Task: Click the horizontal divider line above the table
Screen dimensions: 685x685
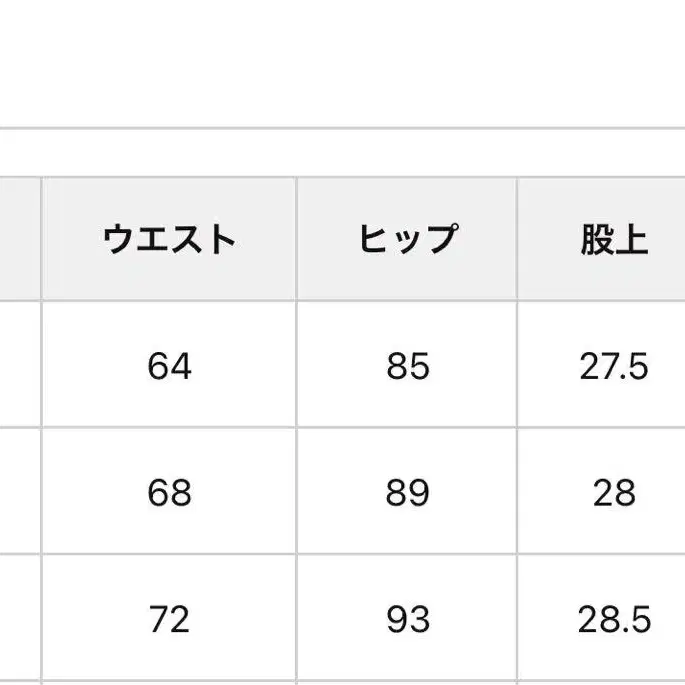Action: tap(342, 129)
